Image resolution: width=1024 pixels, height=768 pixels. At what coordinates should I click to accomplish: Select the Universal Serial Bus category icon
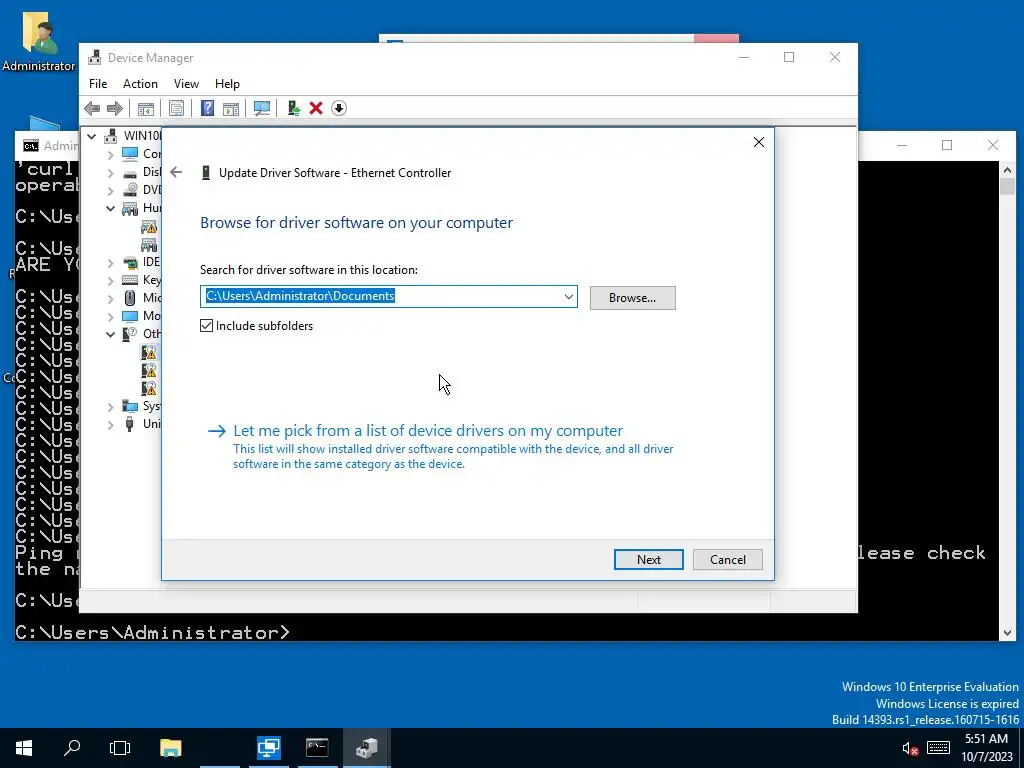[130, 424]
